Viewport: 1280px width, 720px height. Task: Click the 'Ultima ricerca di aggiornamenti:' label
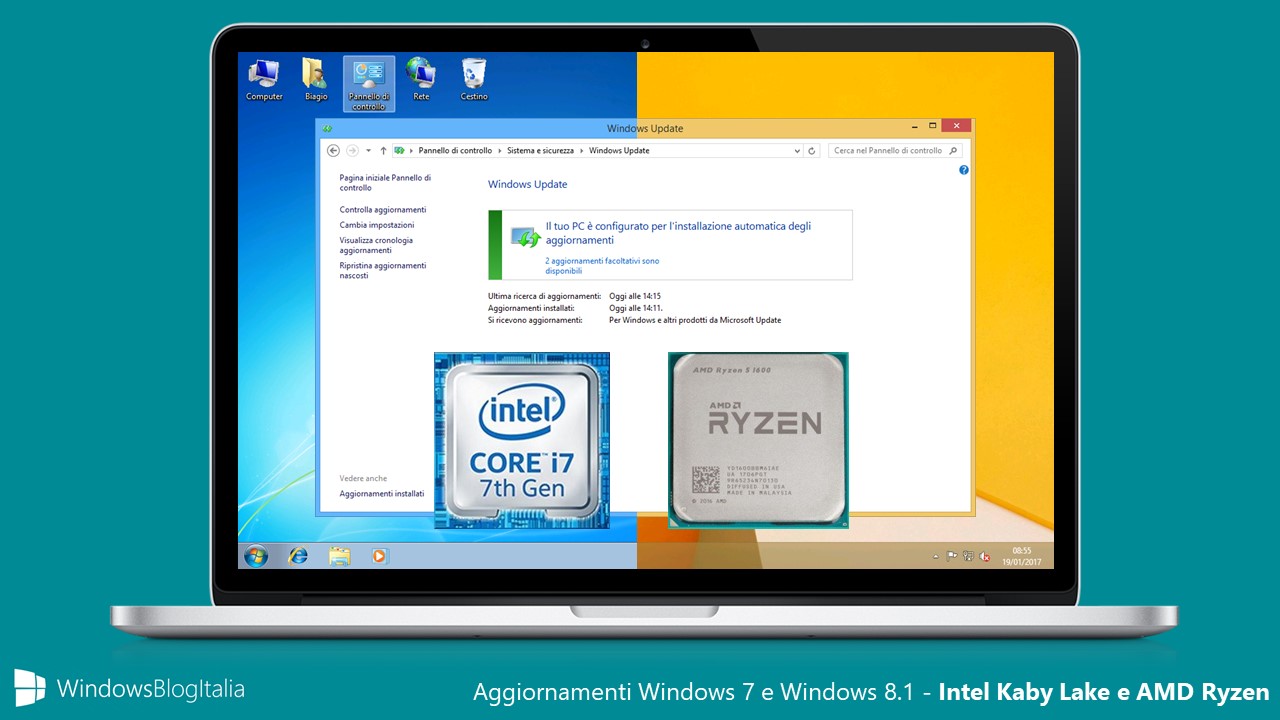click(544, 296)
